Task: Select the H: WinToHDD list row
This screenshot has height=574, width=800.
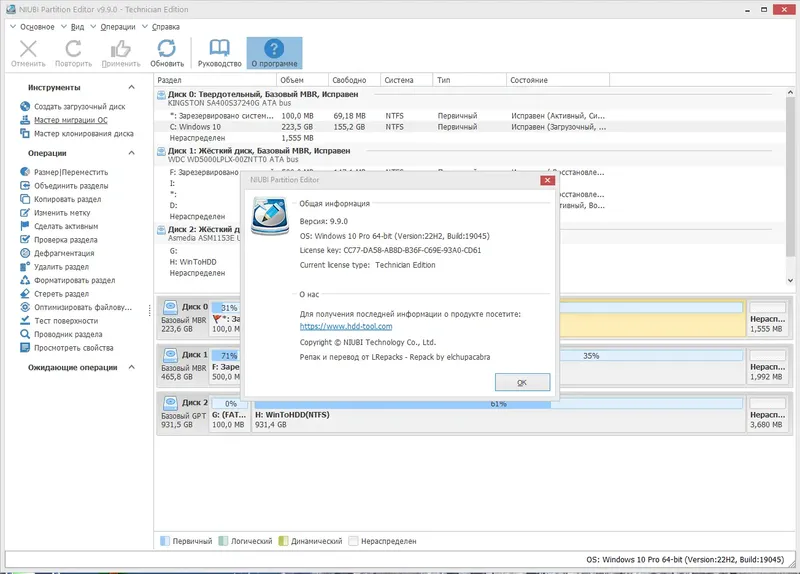Action: point(197,262)
